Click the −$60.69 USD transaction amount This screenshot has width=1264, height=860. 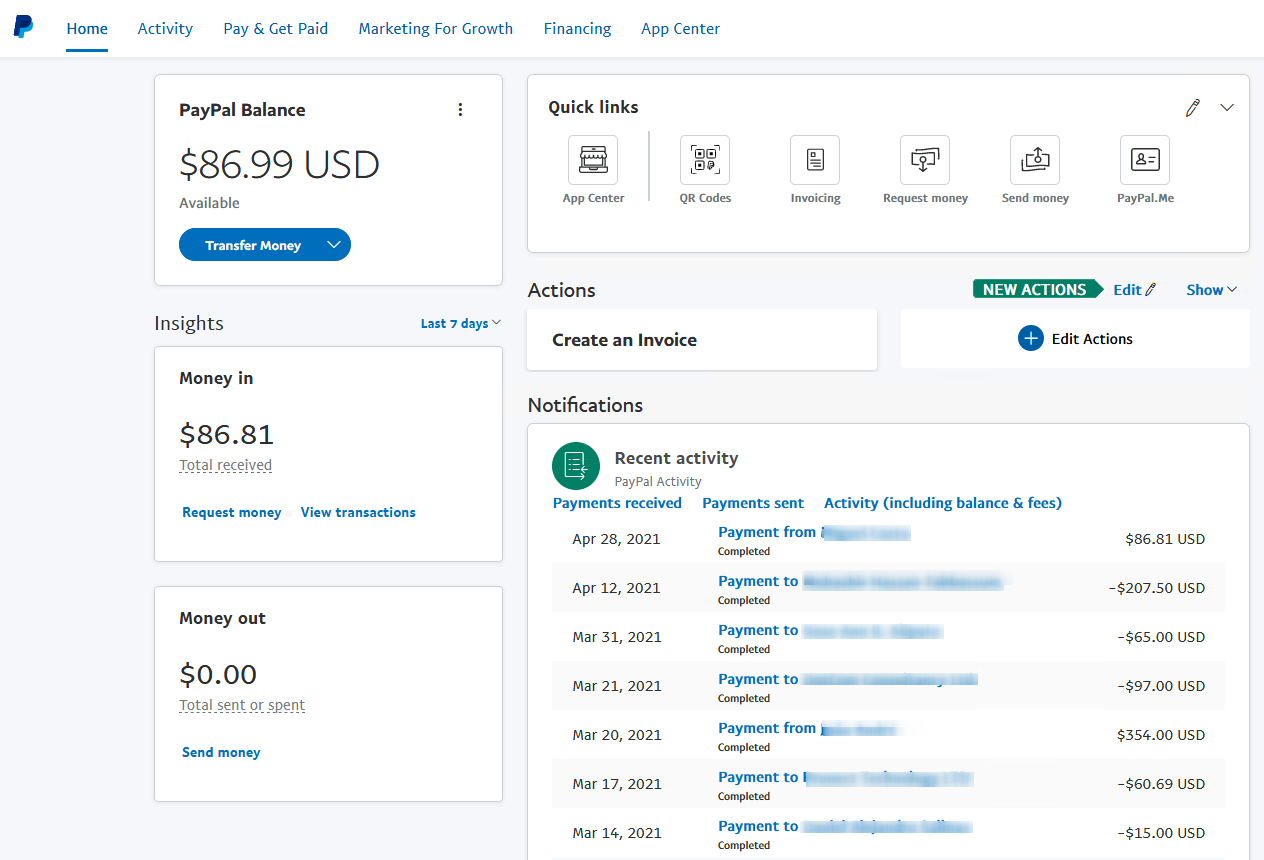point(1161,784)
